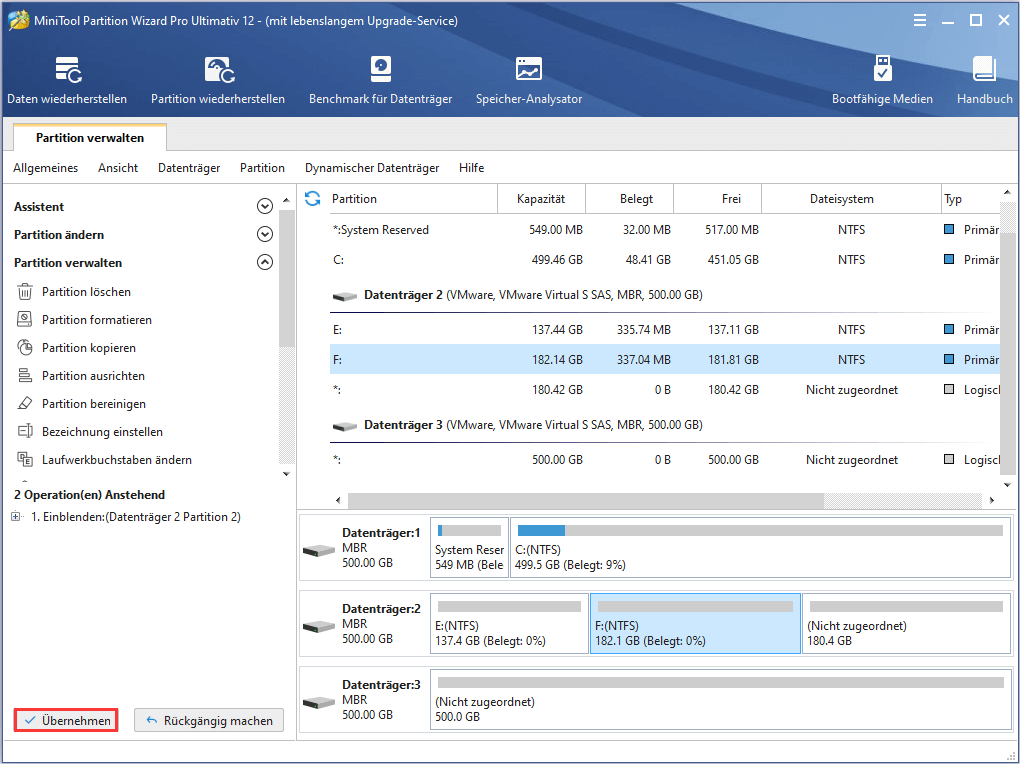The width and height of the screenshot is (1020, 764).
Task: Sort by Typ column header
Action: pyautogui.click(x=971, y=198)
